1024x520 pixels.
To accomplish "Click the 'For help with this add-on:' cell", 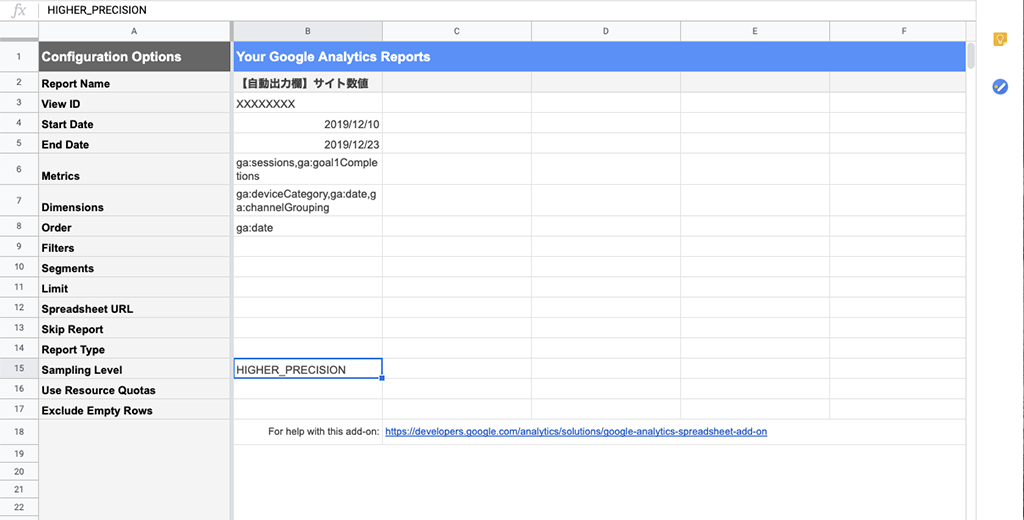I will point(308,432).
